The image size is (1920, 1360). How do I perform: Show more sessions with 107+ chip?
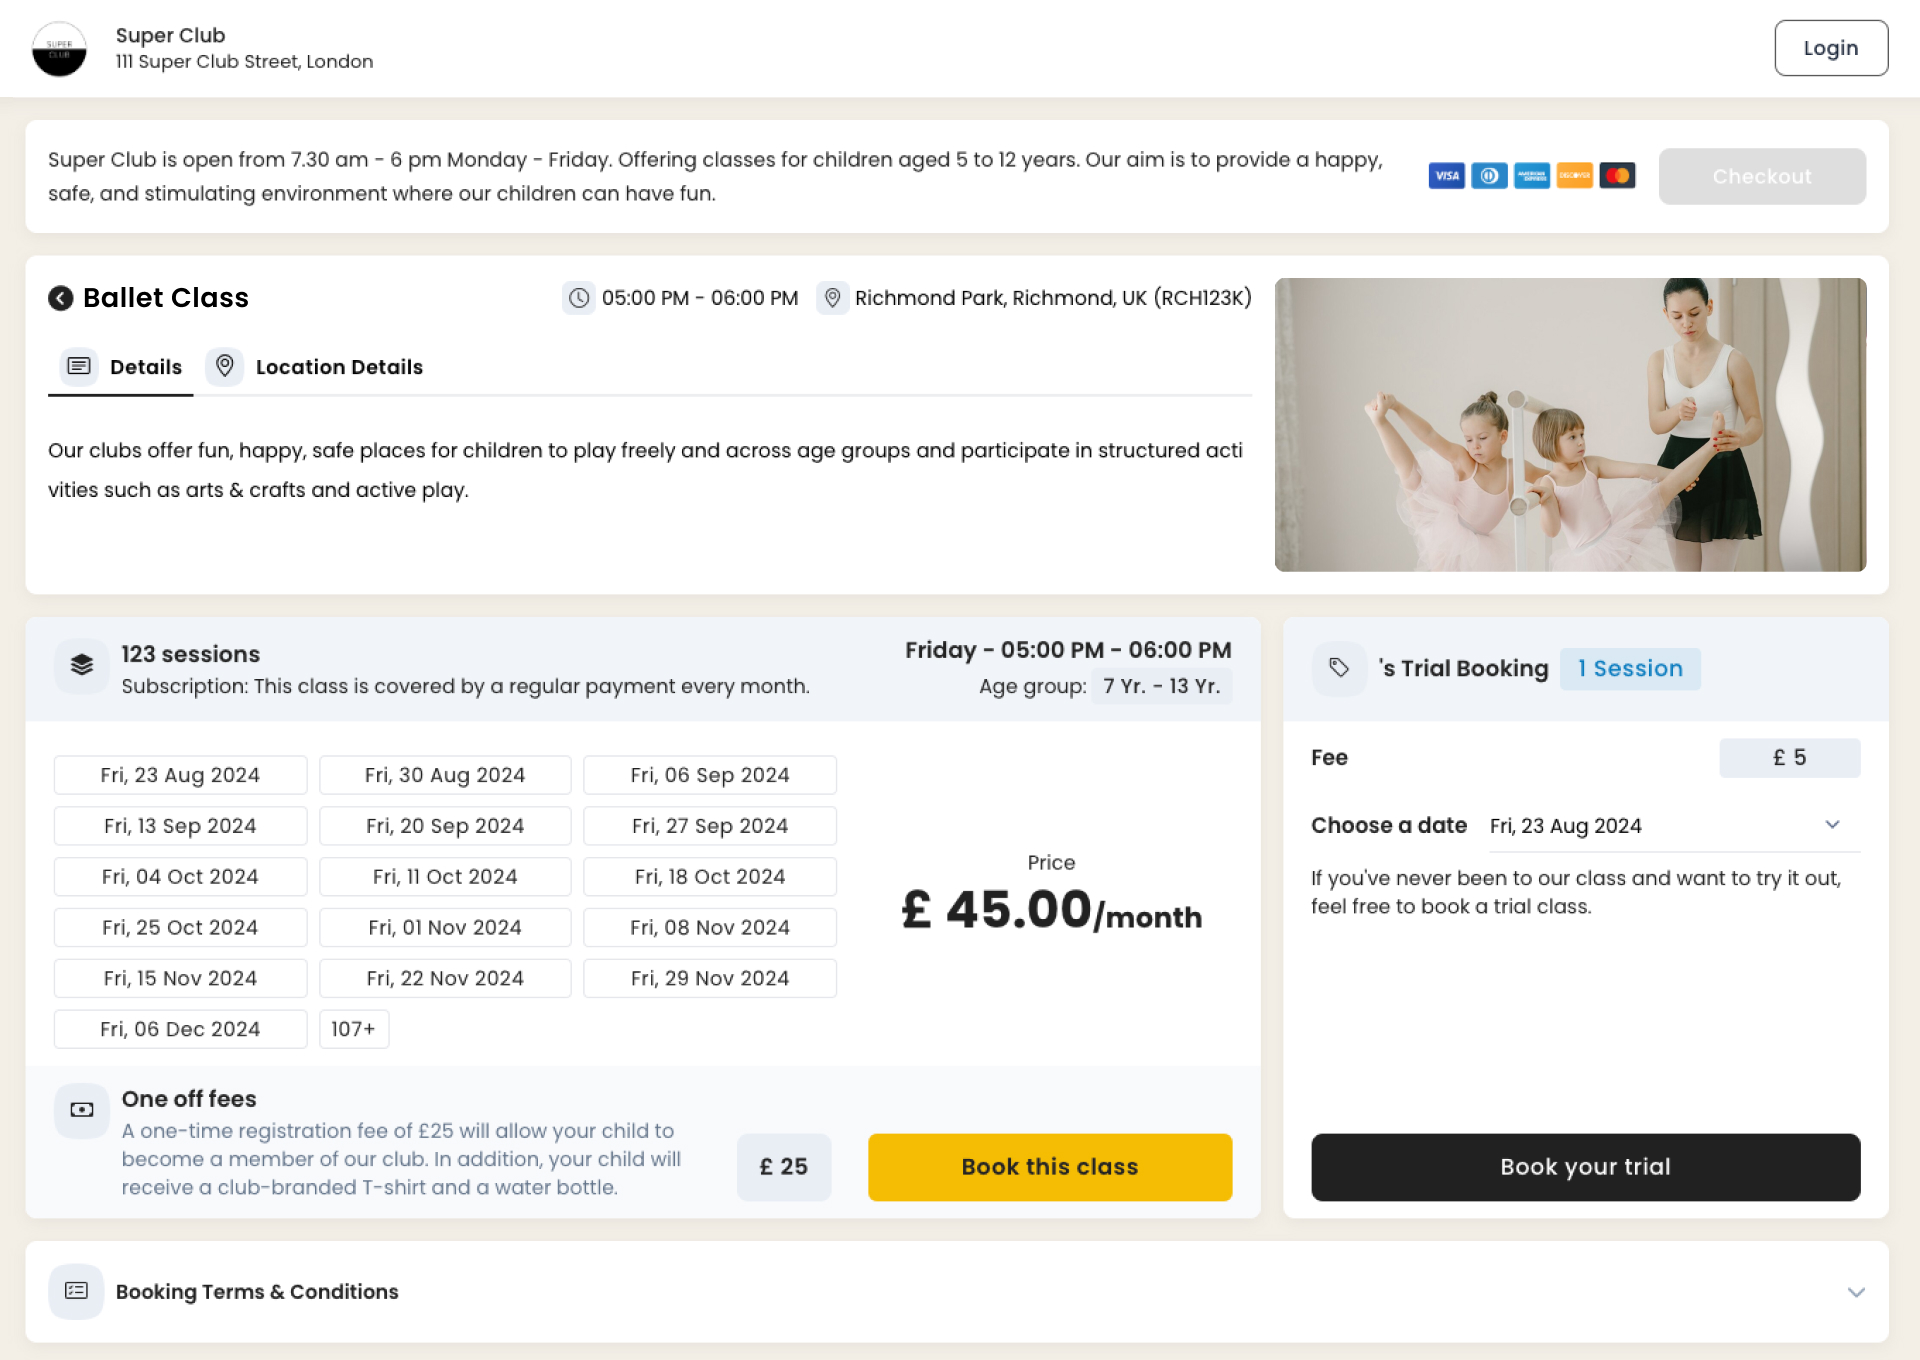tap(353, 1029)
